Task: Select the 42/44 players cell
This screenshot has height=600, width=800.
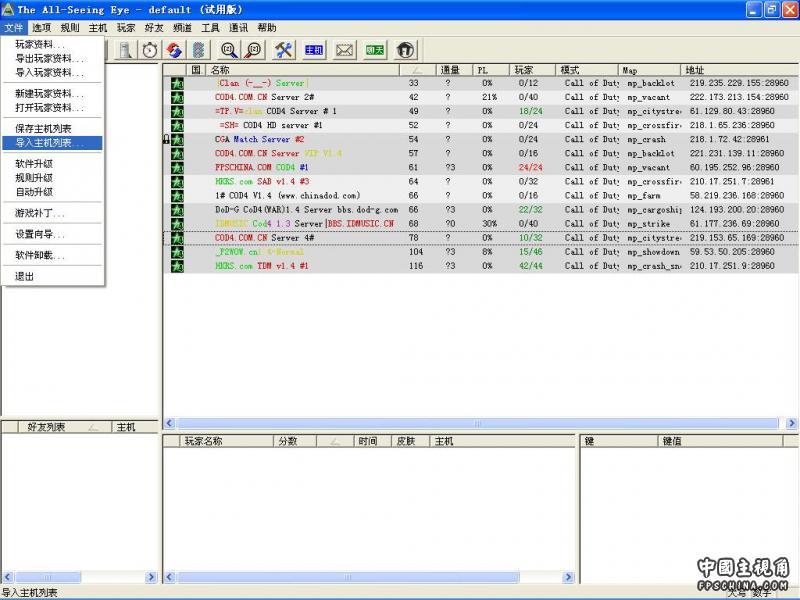Action: pos(531,266)
